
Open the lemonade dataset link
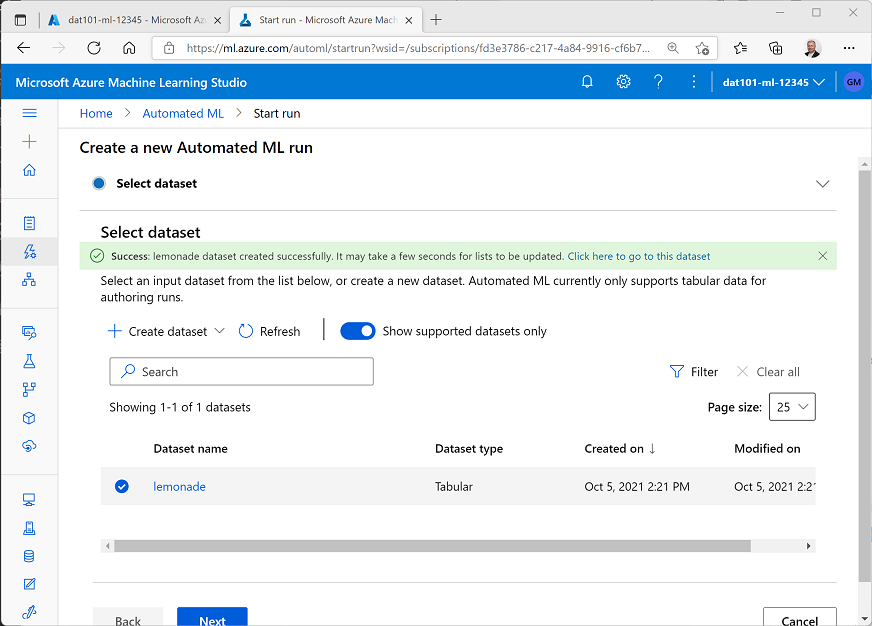[x=179, y=487]
